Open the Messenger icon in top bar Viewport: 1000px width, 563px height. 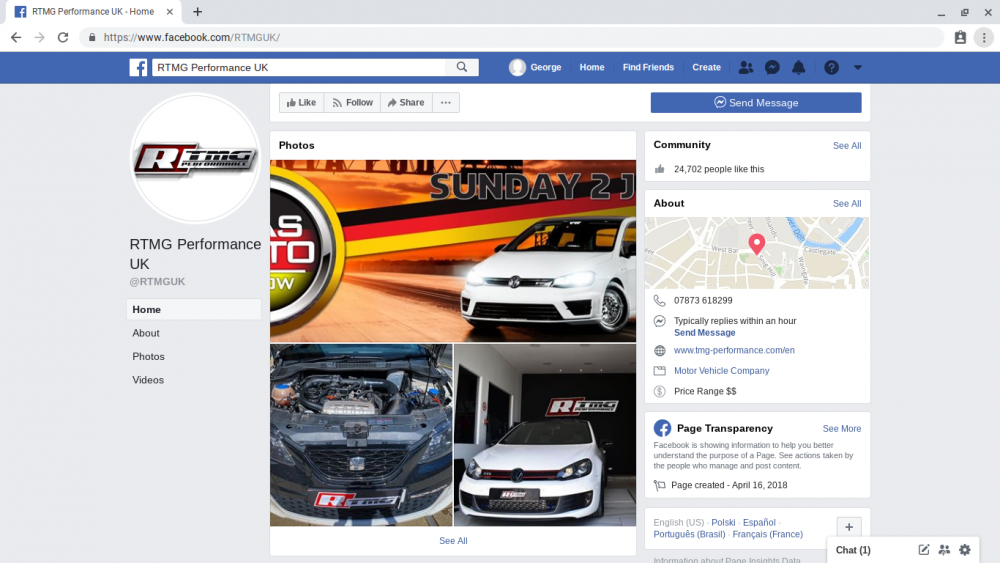tap(772, 67)
